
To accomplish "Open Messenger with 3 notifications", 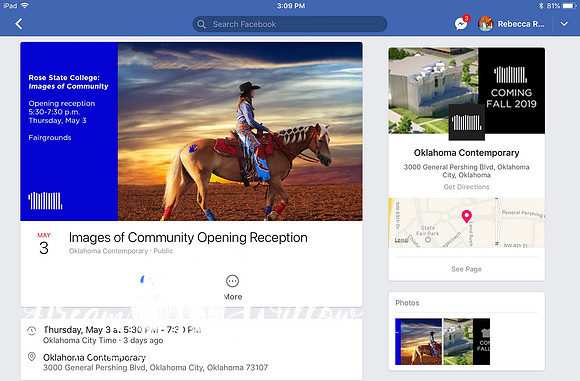I will click(x=461, y=23).
